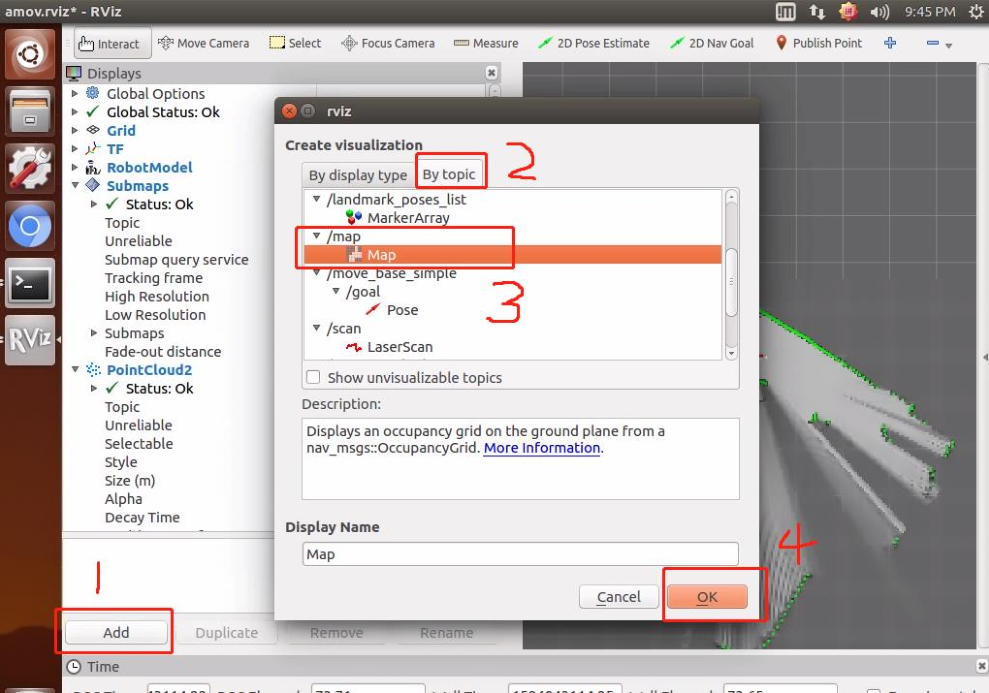Viewport: 989px width, 693px height.
Task: Open the Terminal from the Ubuntu dock
Action: coord(30,283)
